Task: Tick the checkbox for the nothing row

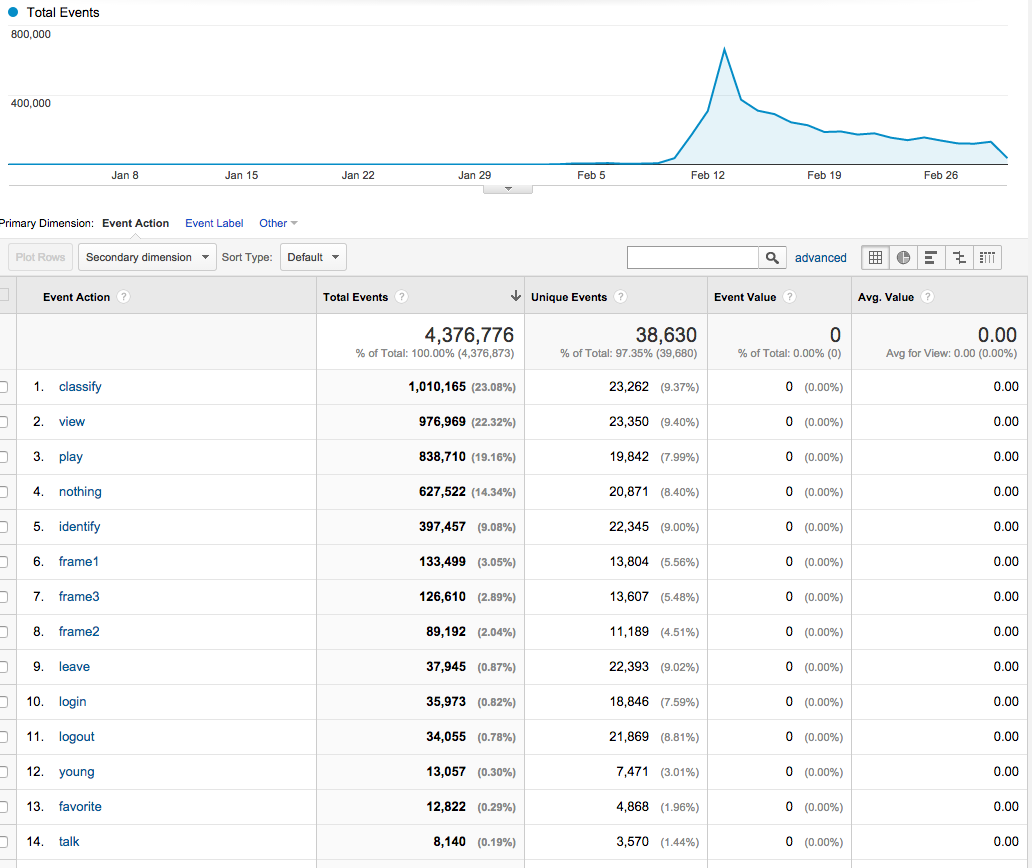Action: [x=3, y=492]
